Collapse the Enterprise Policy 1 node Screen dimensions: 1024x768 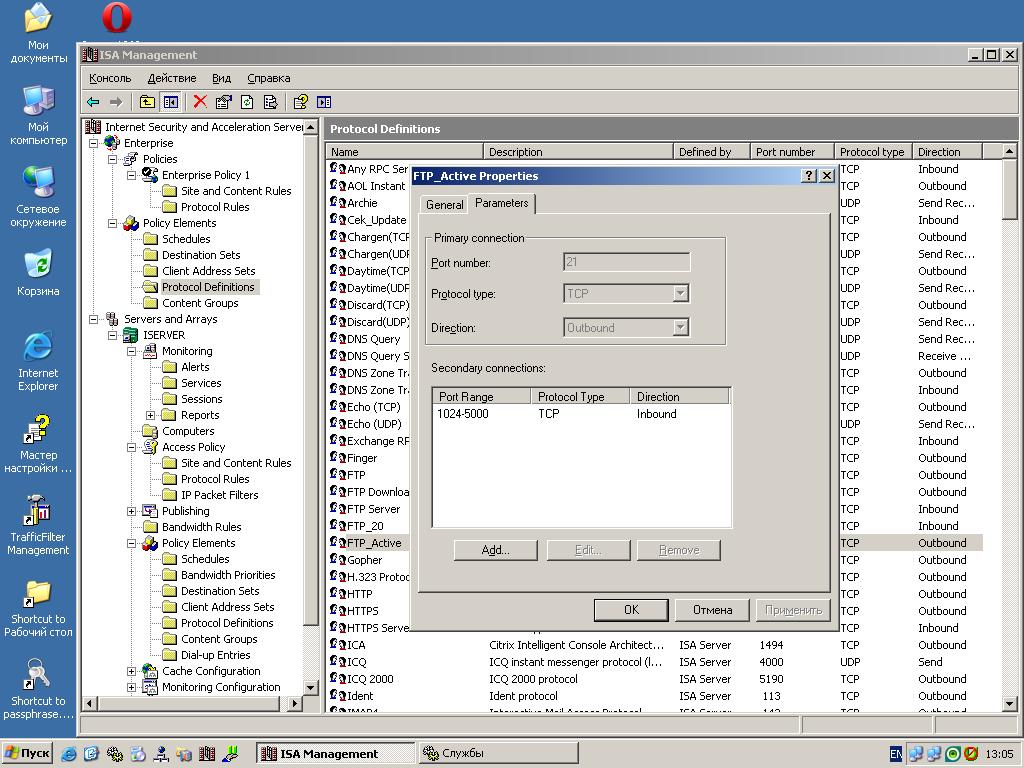pyautogui.click(x=131, y=175)
